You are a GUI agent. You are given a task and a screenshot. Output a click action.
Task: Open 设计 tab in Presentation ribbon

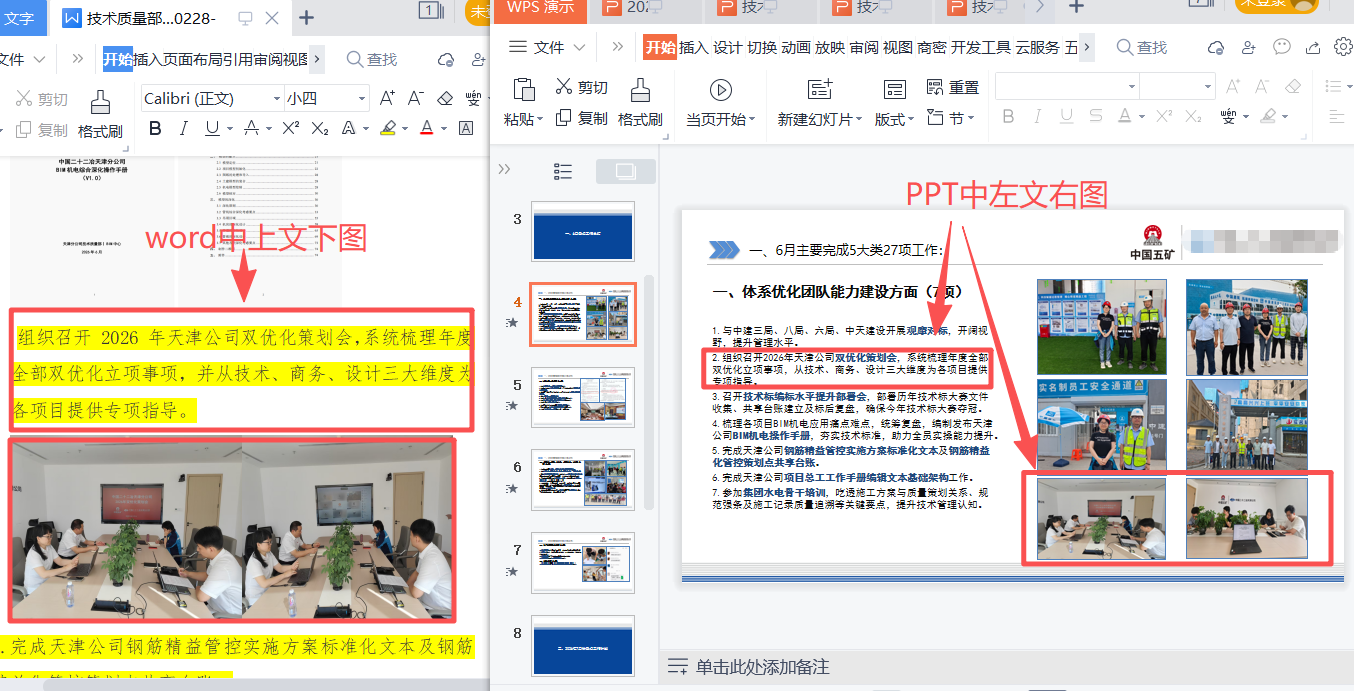click(x=727, y=47)
